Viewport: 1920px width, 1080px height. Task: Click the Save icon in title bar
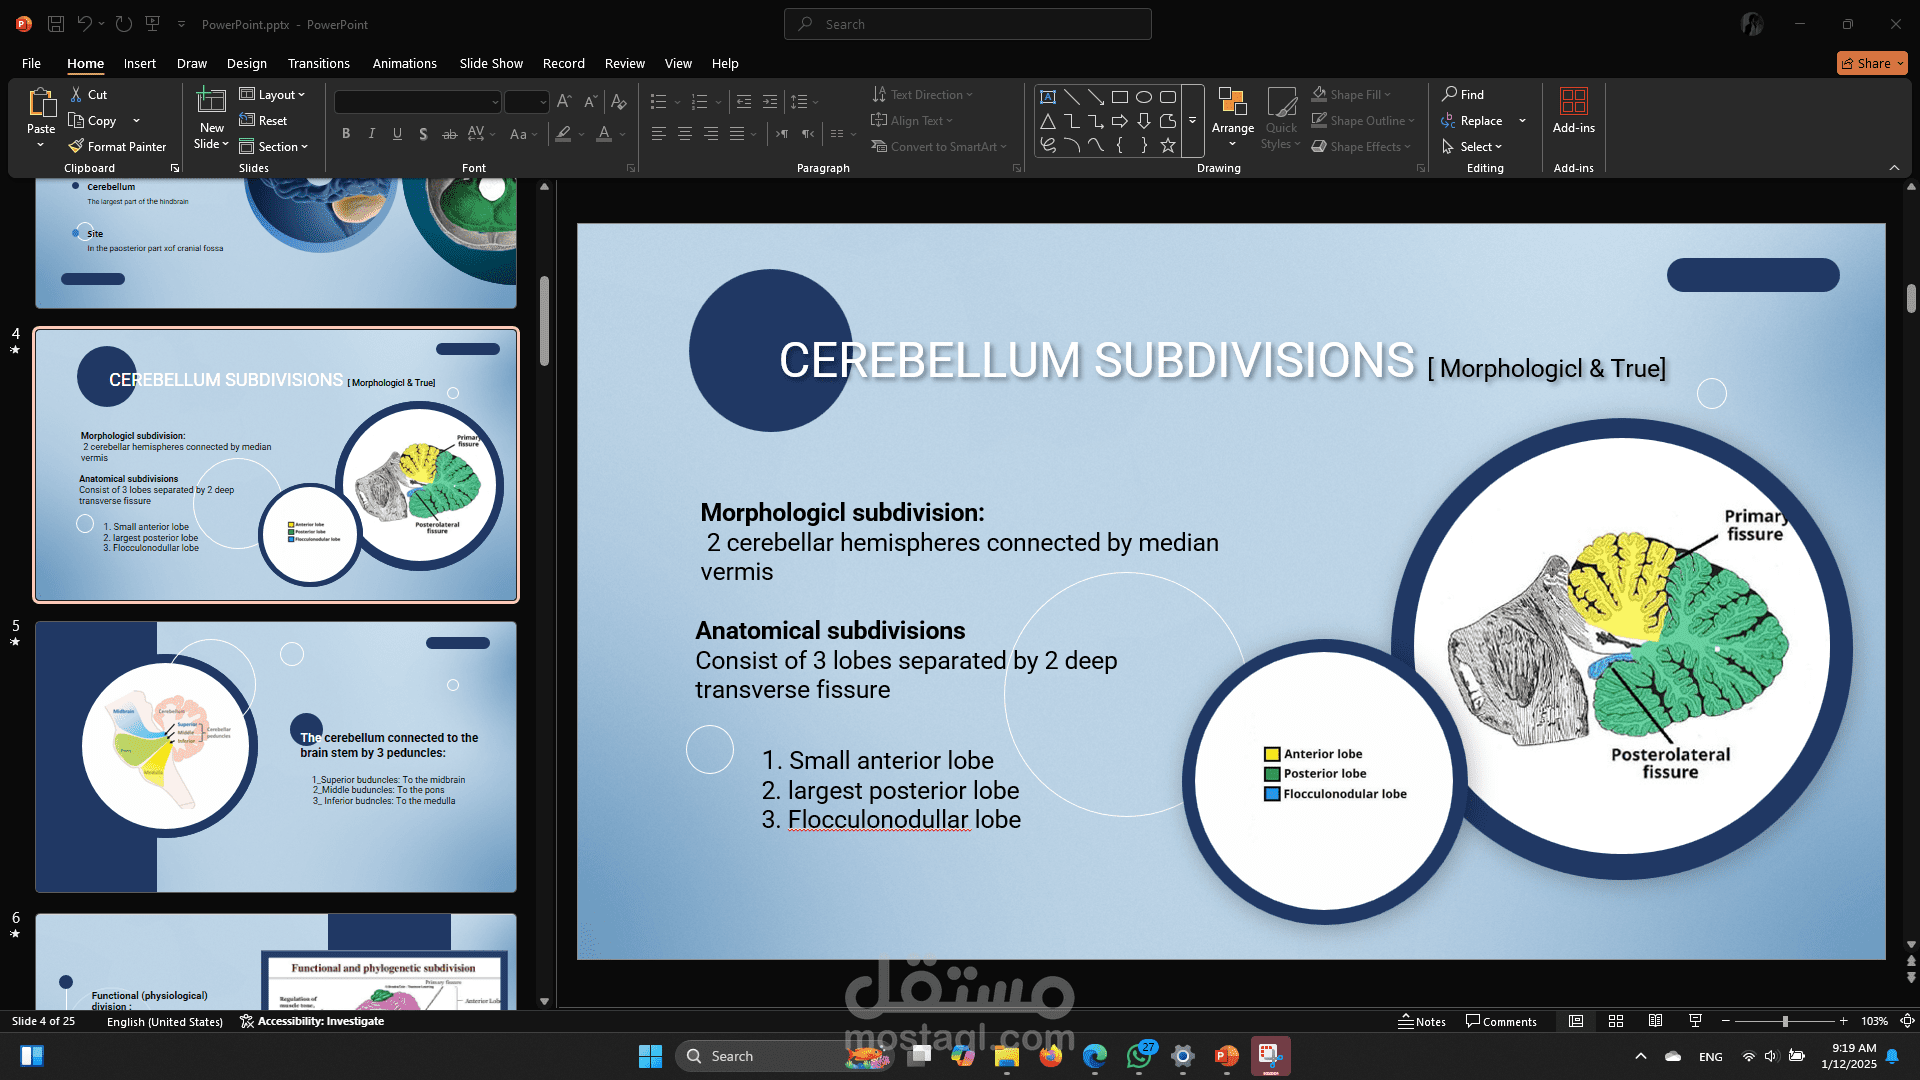click(x=56, y=24)
